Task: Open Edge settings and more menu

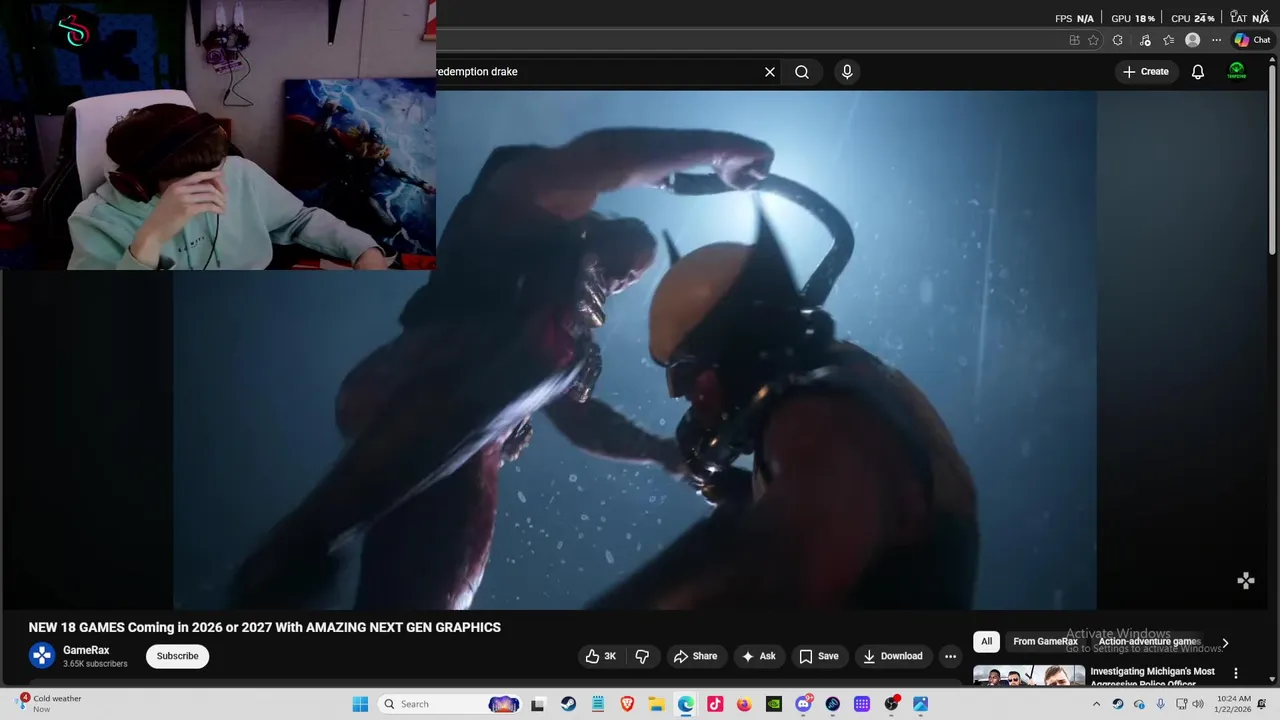Action: click(1216, 40)
